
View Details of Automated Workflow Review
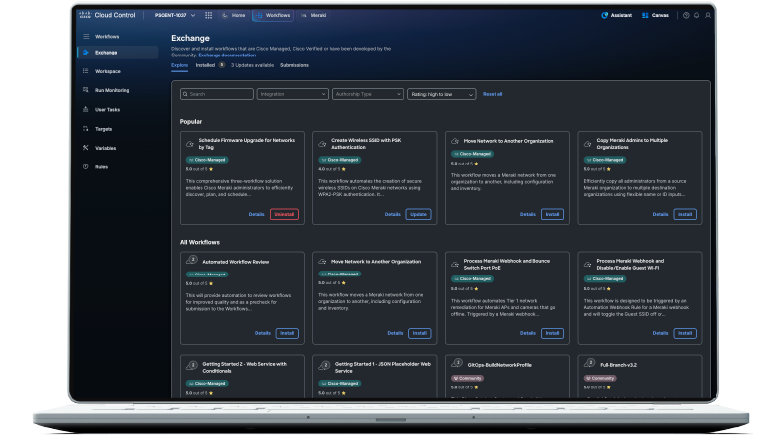click(262, 334)
